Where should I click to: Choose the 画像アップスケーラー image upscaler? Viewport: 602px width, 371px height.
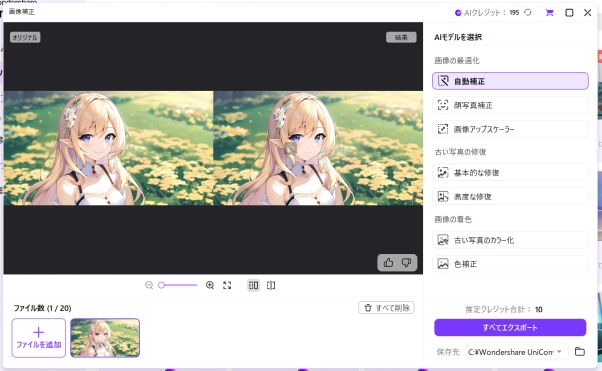[510, 129]
